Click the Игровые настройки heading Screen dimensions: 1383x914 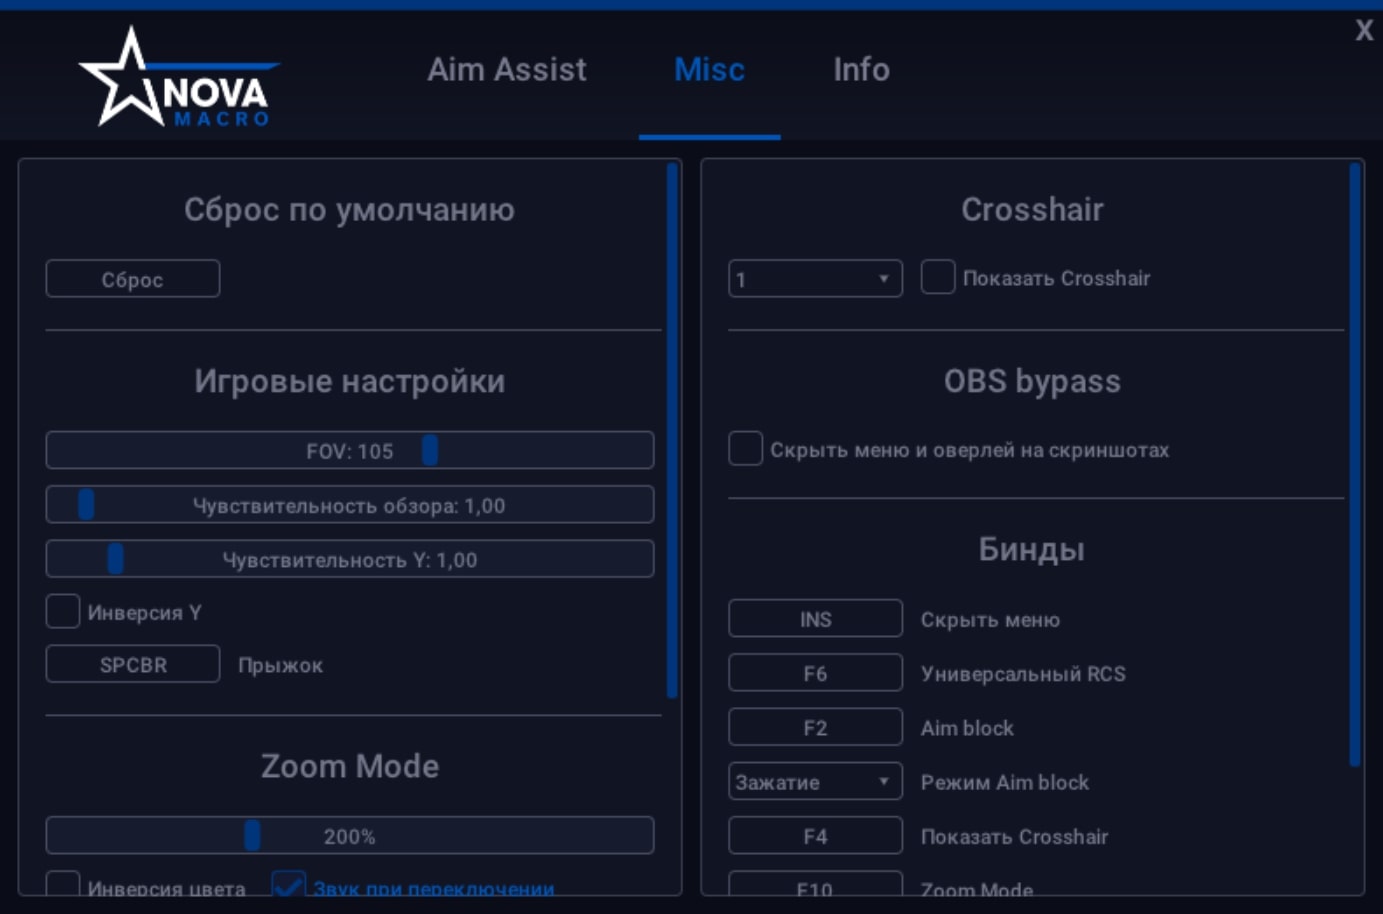point(350,381)
